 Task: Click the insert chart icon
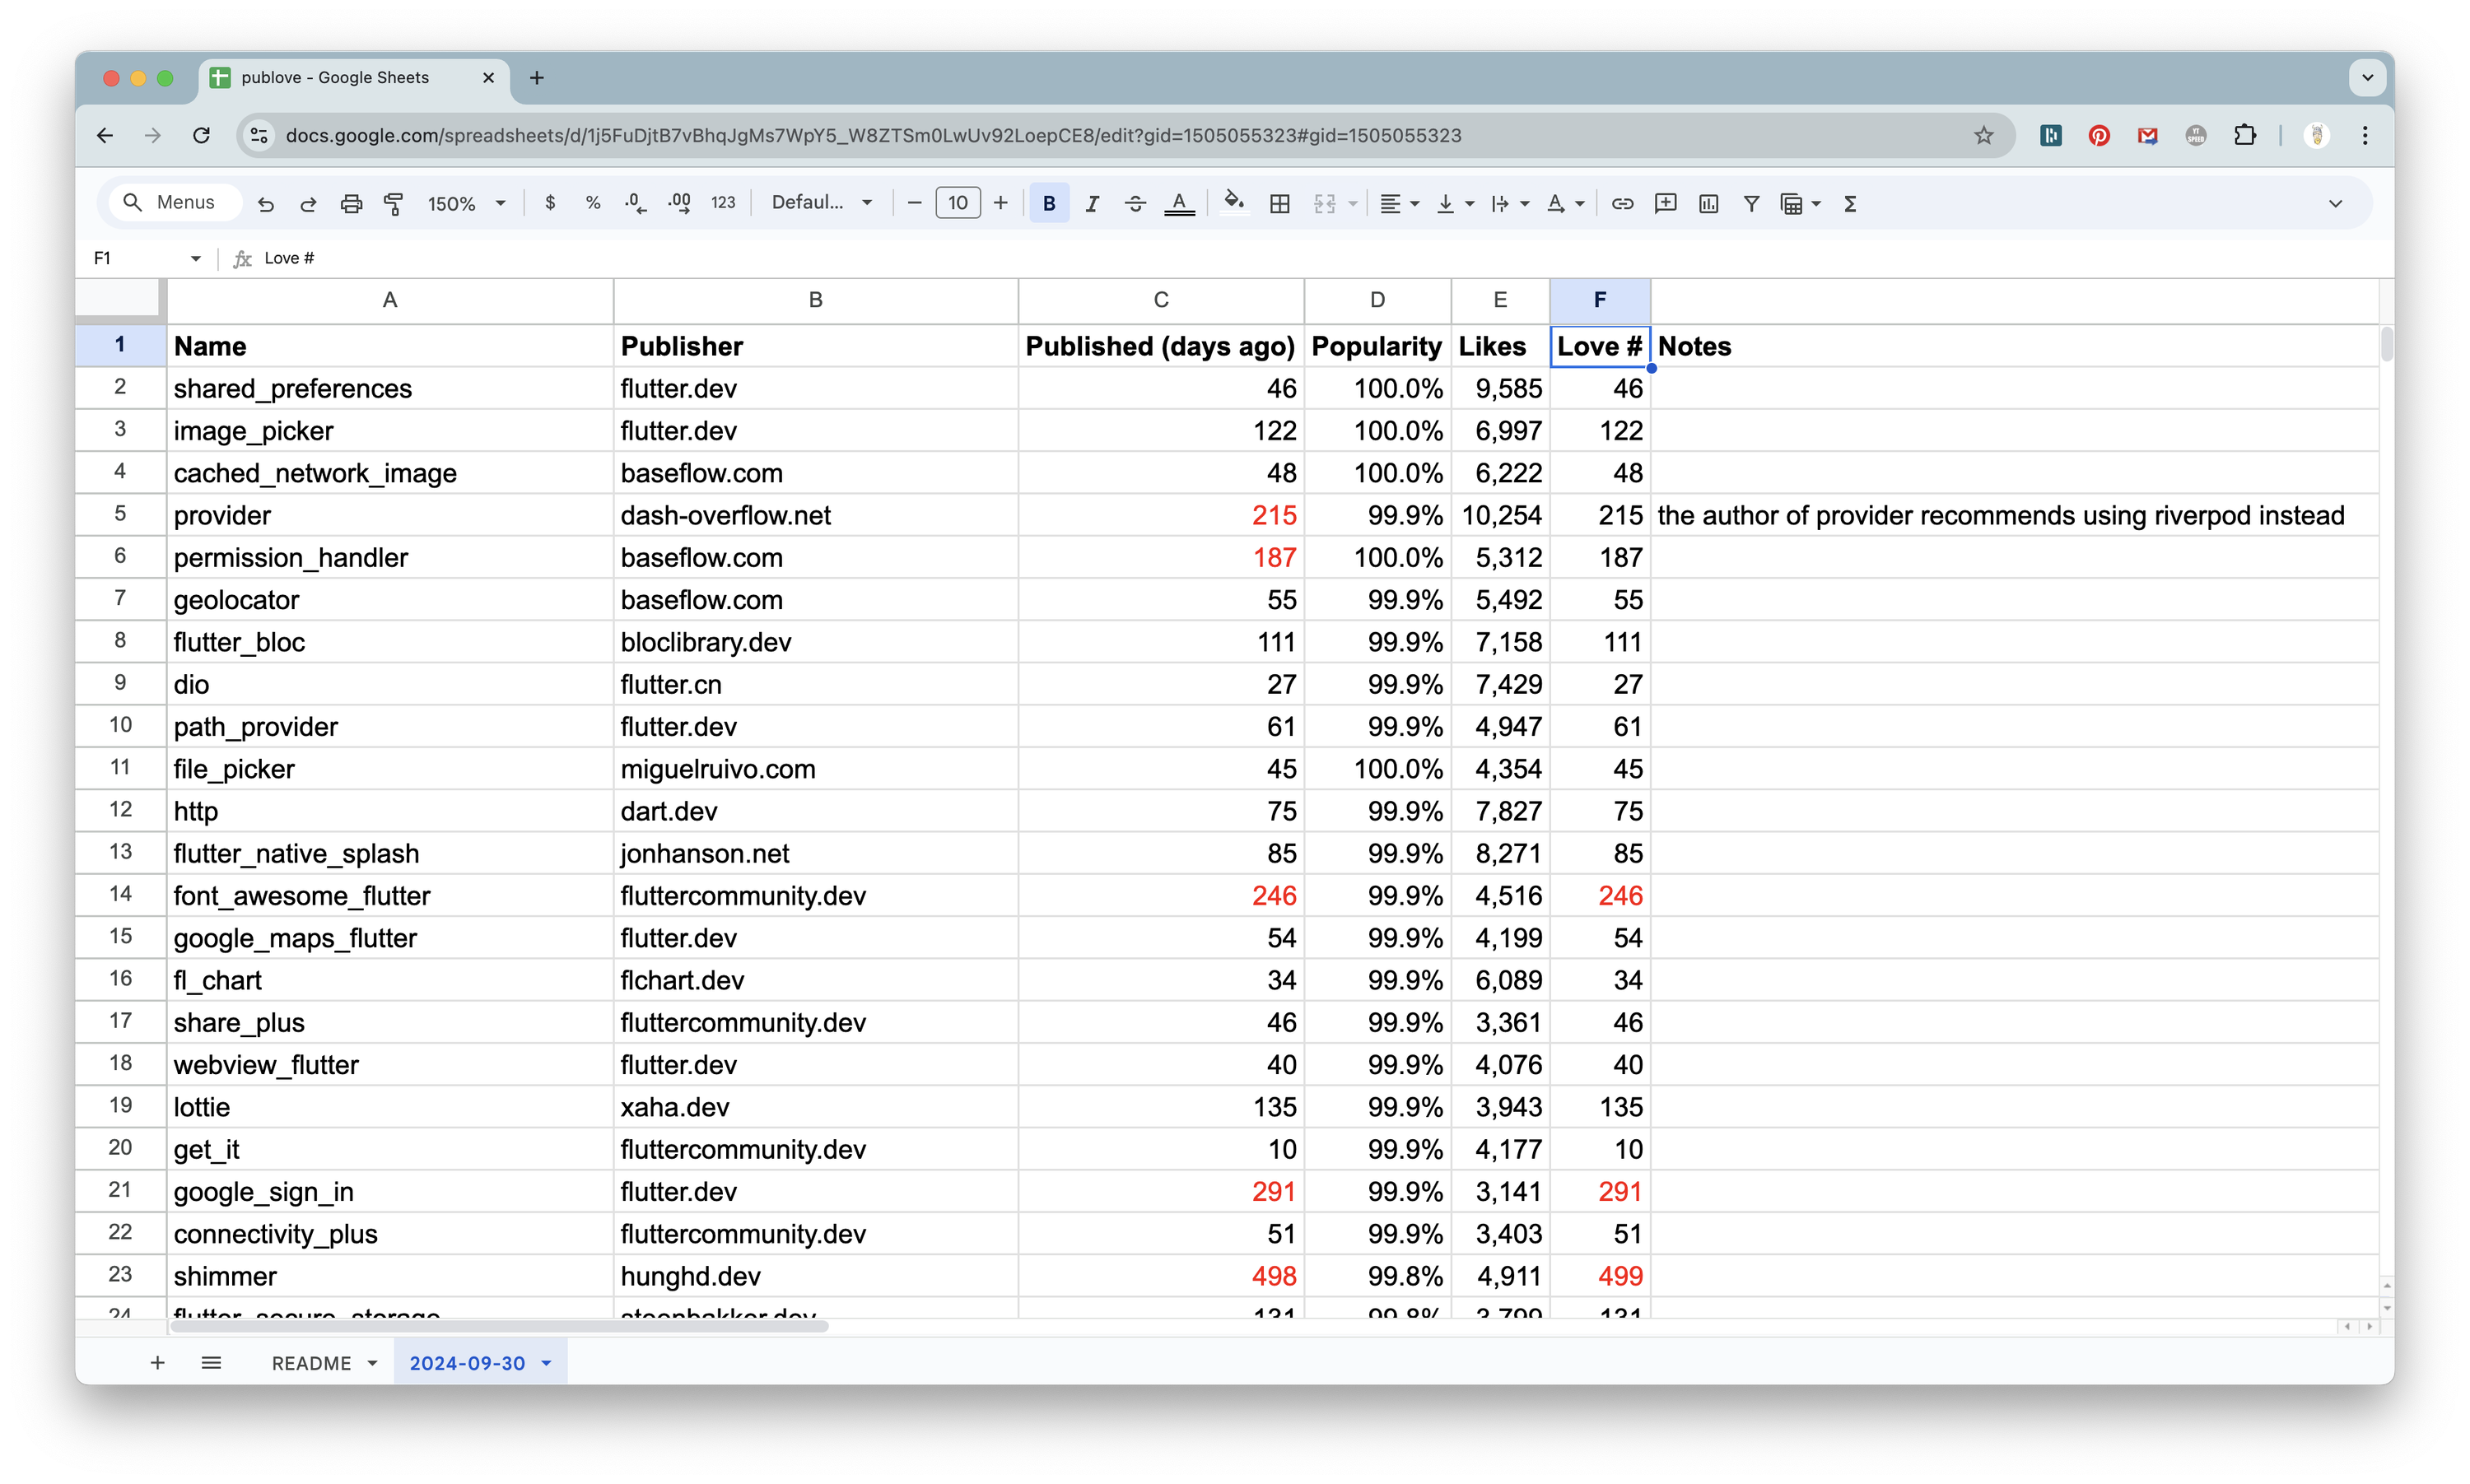(x=1708, y=204)
